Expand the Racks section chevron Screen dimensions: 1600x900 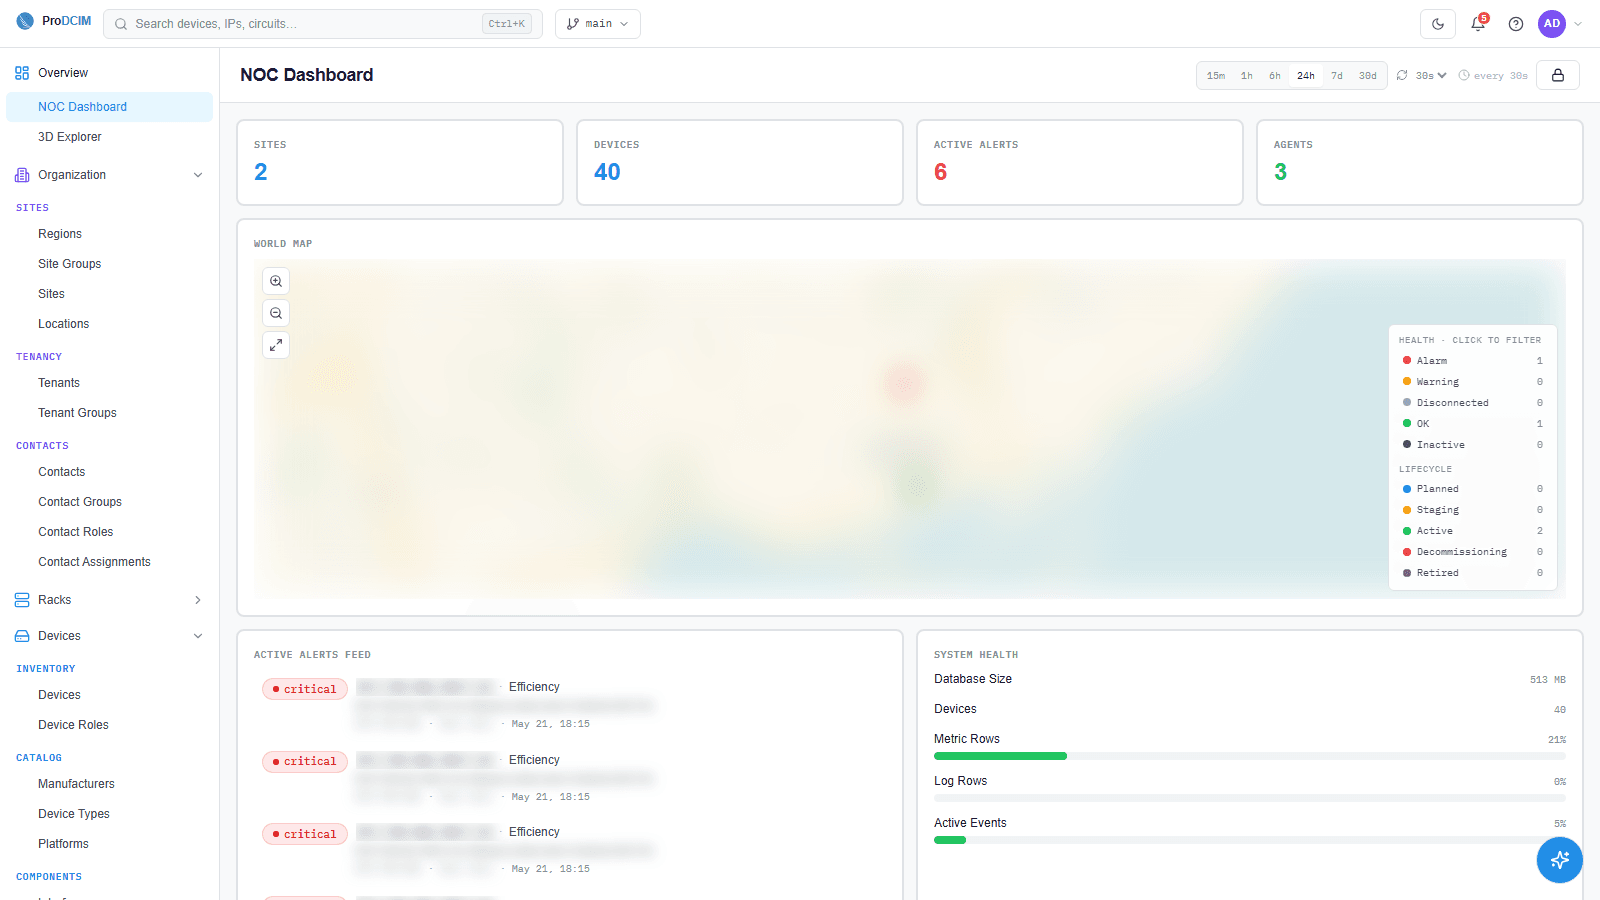coord(198,600)
